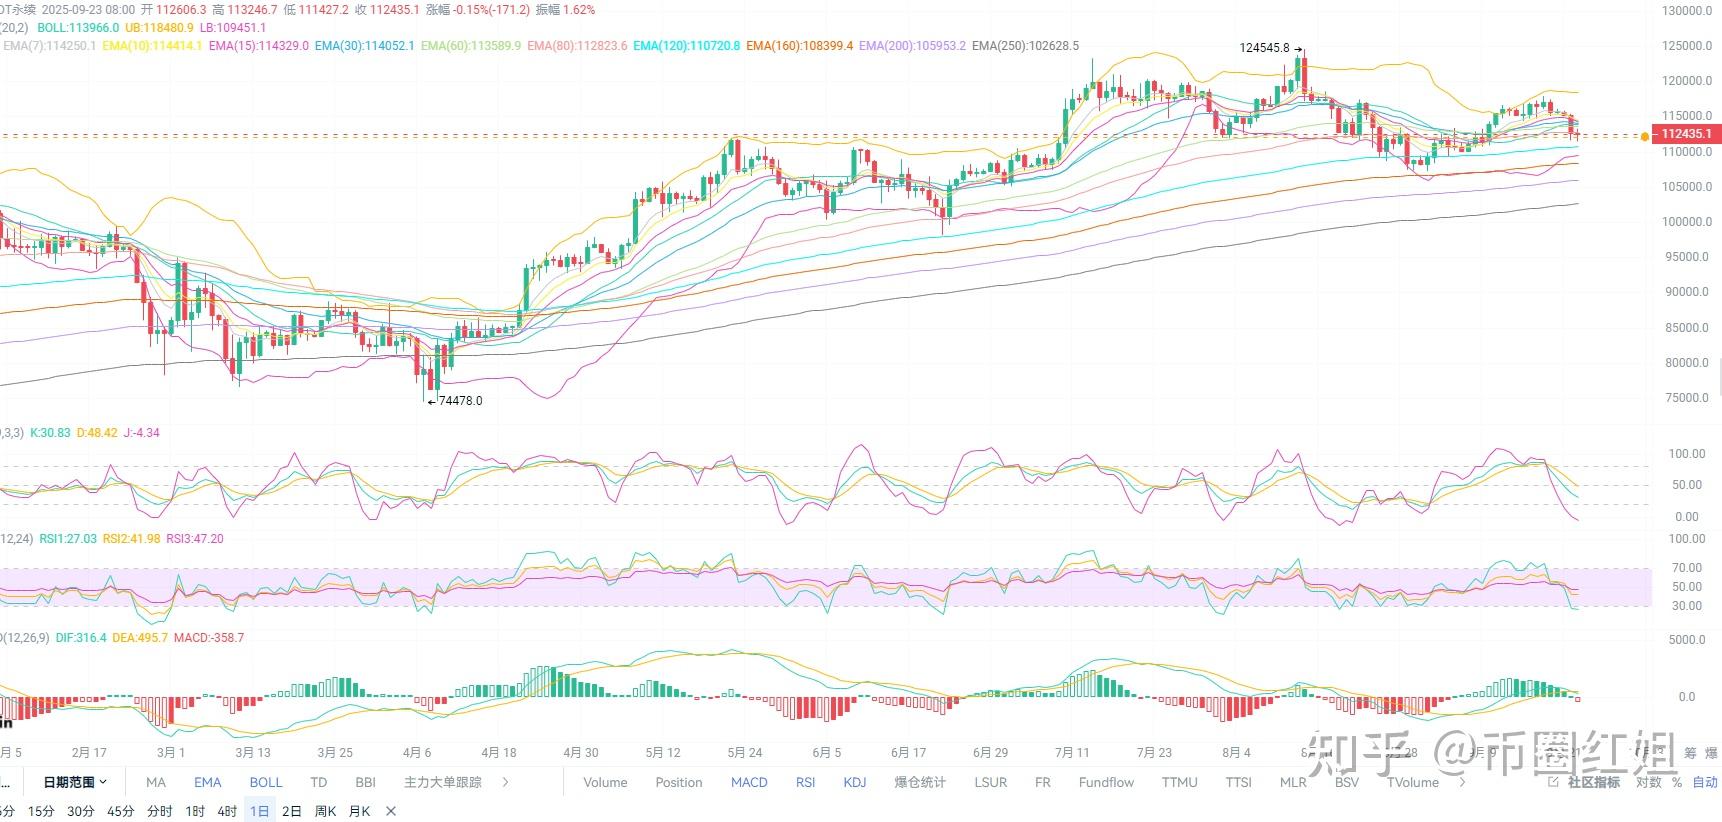The height and width of the screenshot is (822, 1722).
Task: Toggle the EMA overlay indicator
Action: (207, 782)
